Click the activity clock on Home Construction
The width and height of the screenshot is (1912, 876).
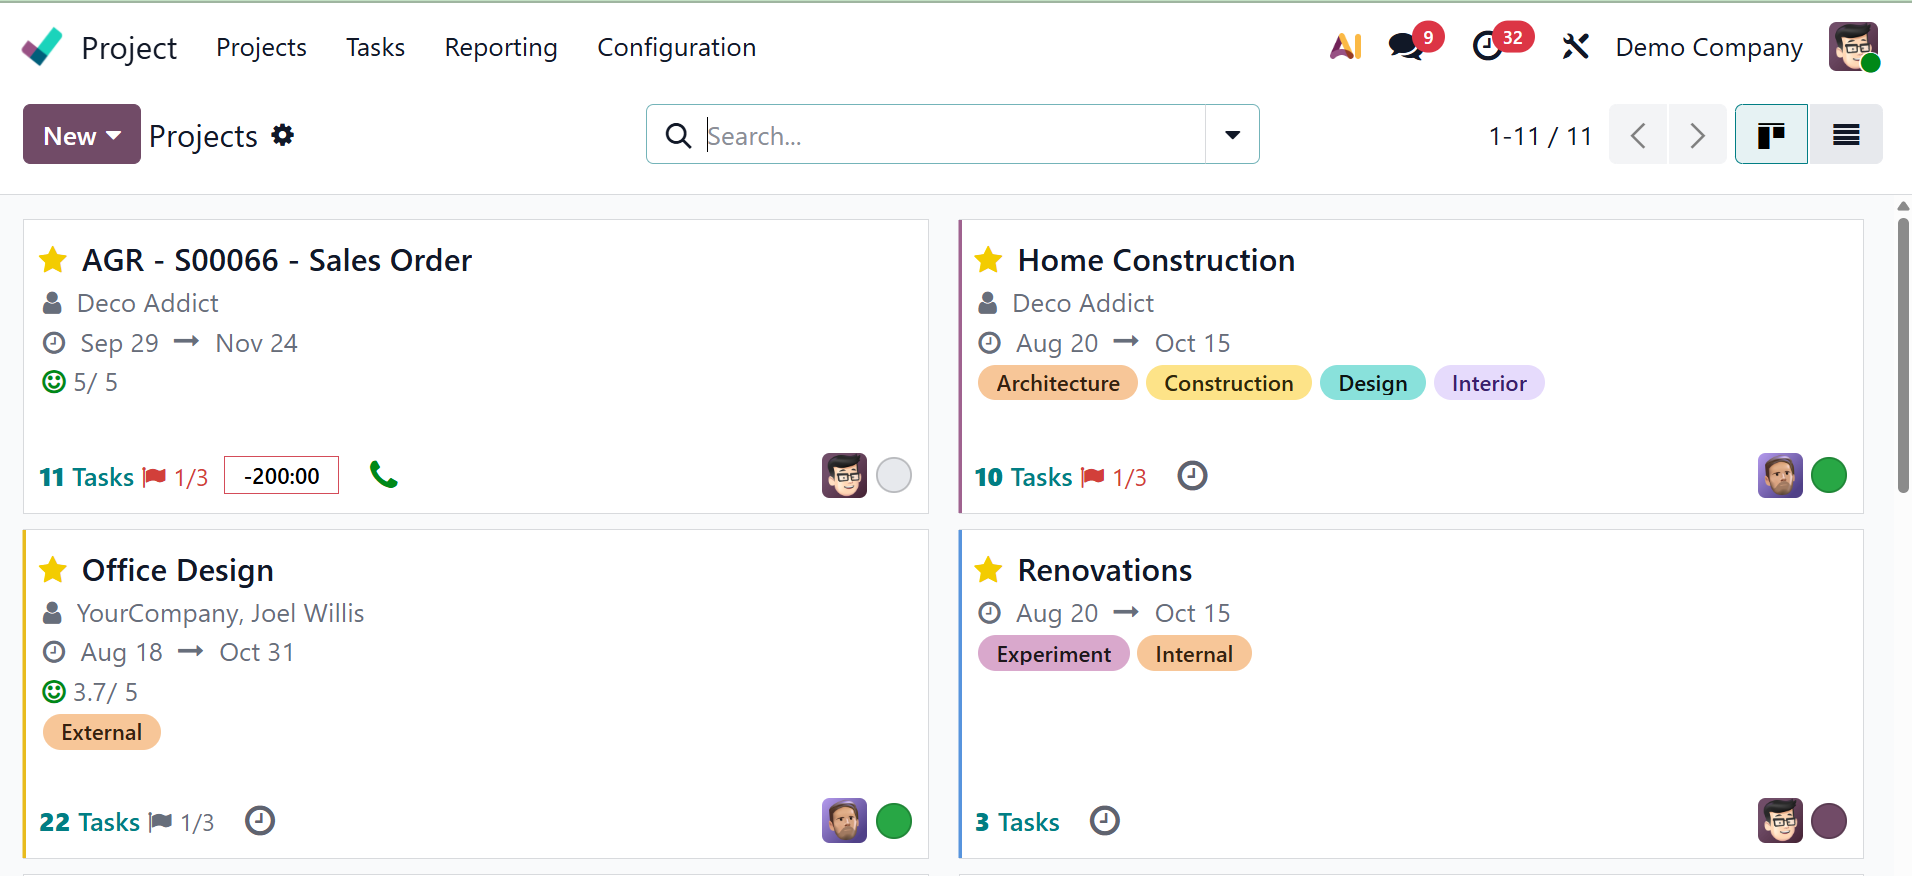[1192, 476]
